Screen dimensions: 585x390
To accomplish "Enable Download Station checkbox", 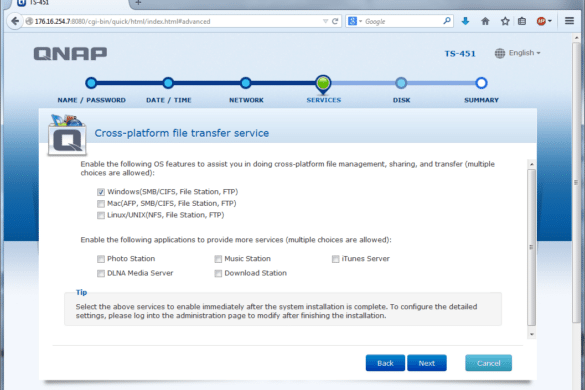I will coord(218,274).
